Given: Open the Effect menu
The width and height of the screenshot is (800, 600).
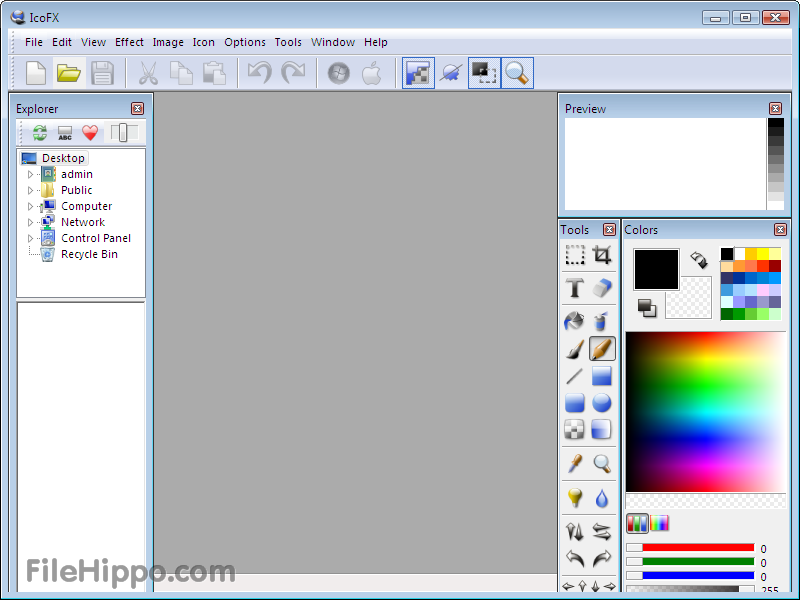Looking at the screenshot, I should 129,42.
